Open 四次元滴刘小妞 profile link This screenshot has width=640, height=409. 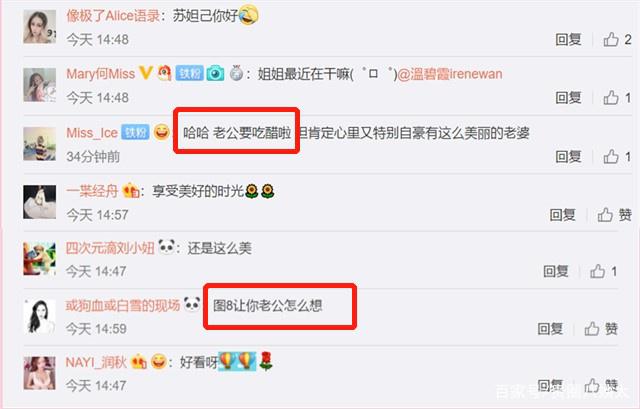tap(110, 248)
